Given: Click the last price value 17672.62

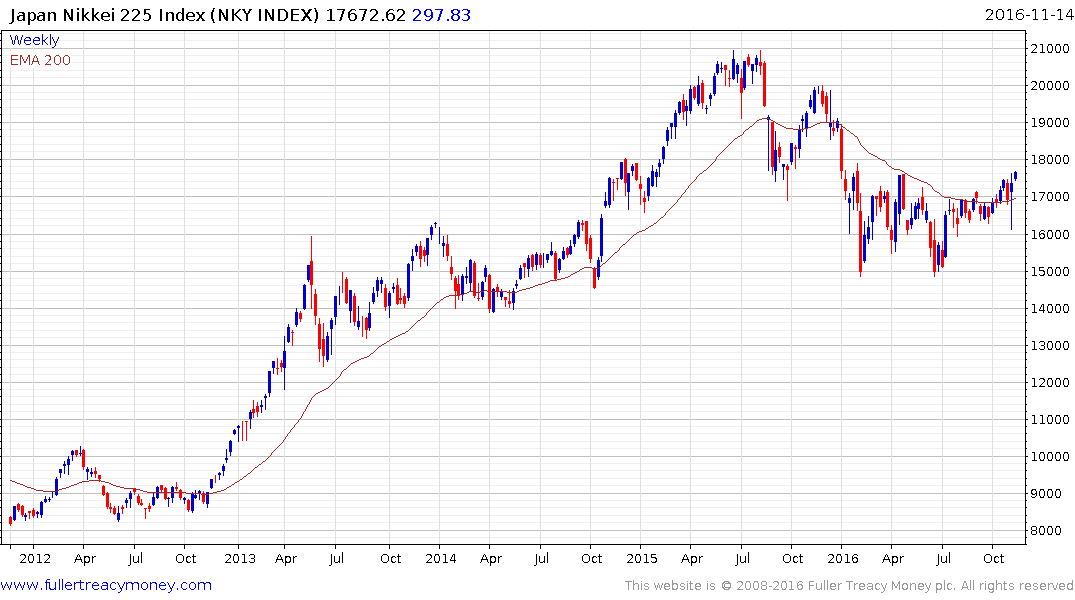Looking at the screenshot, I should (365, 15).
